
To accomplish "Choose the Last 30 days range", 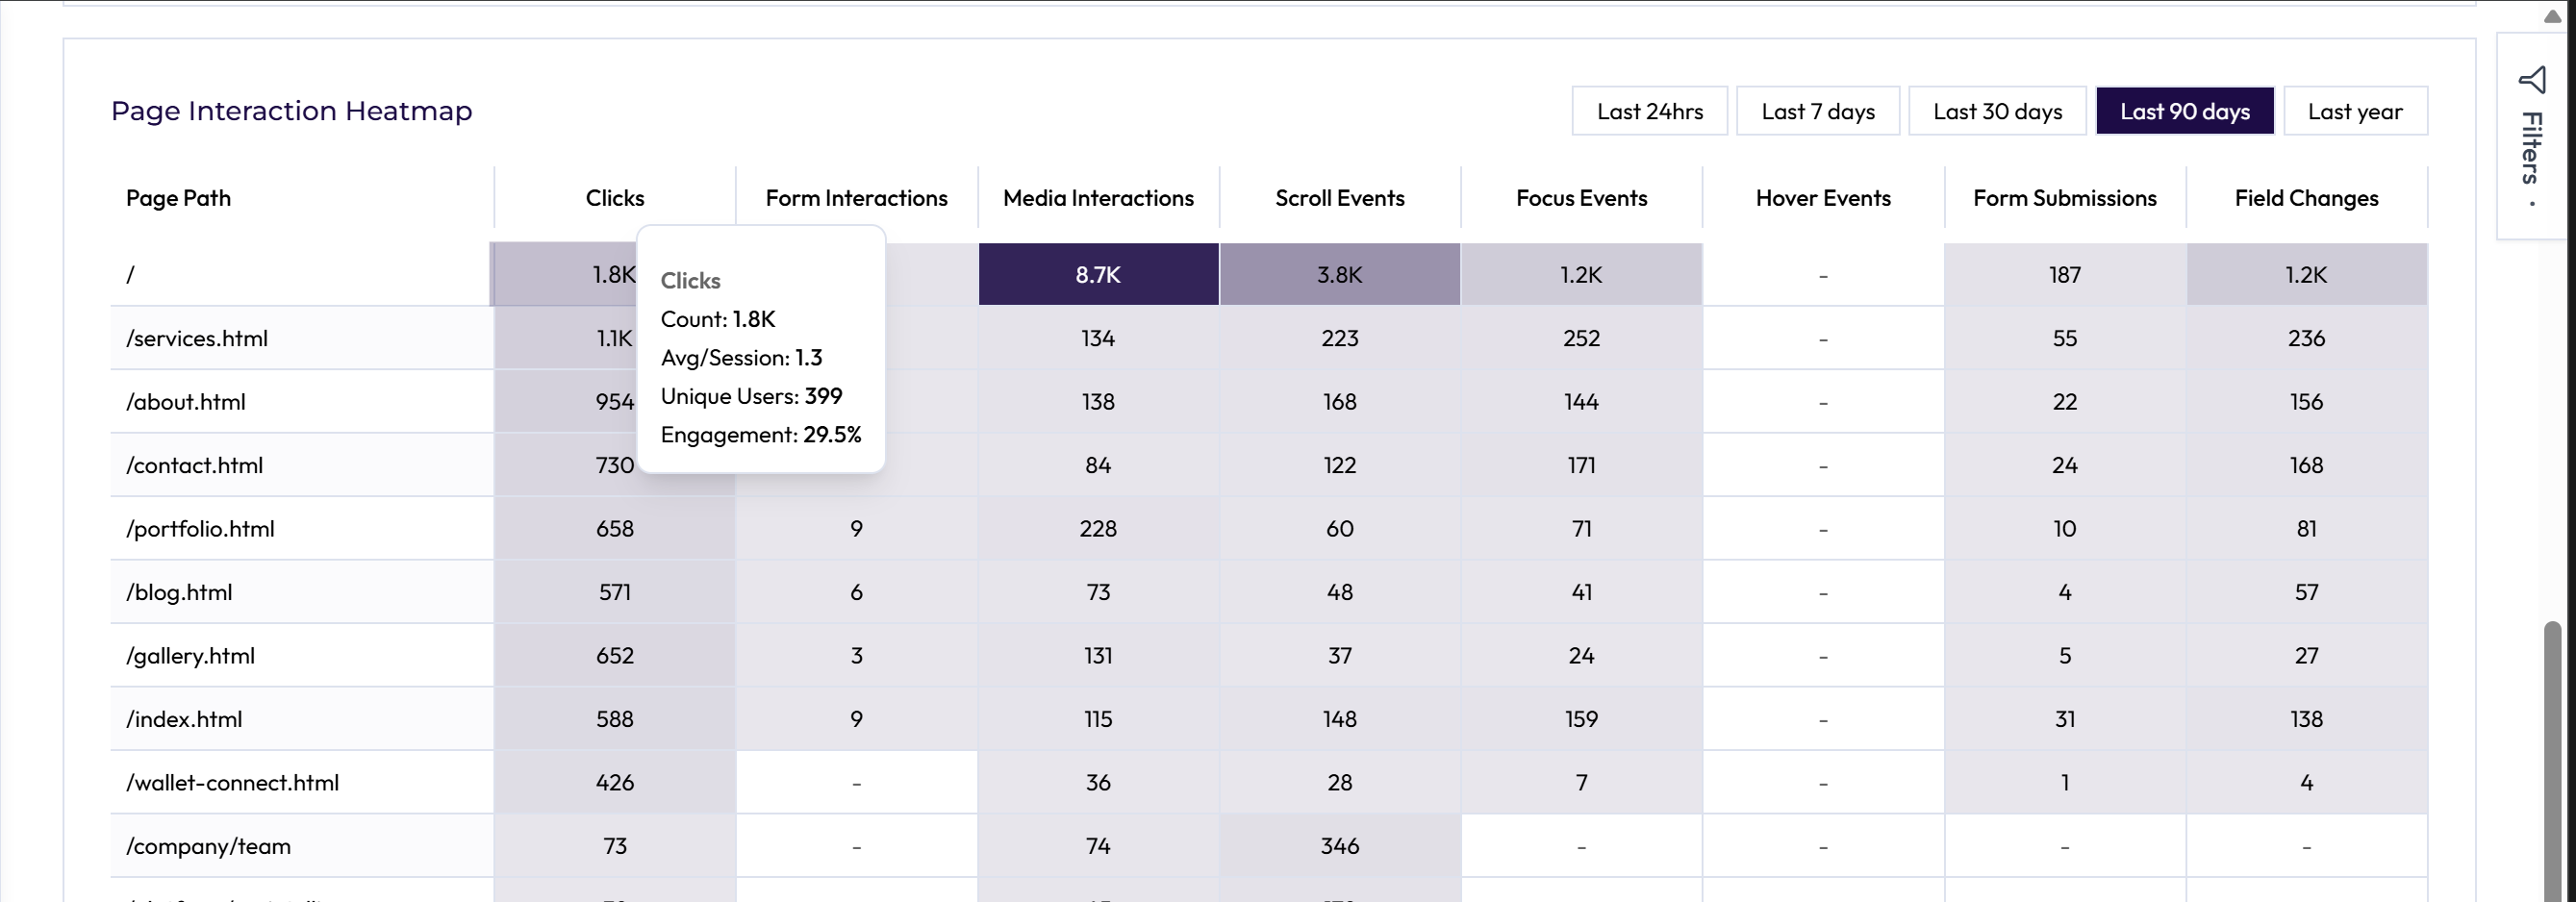I will [1997, 111].
